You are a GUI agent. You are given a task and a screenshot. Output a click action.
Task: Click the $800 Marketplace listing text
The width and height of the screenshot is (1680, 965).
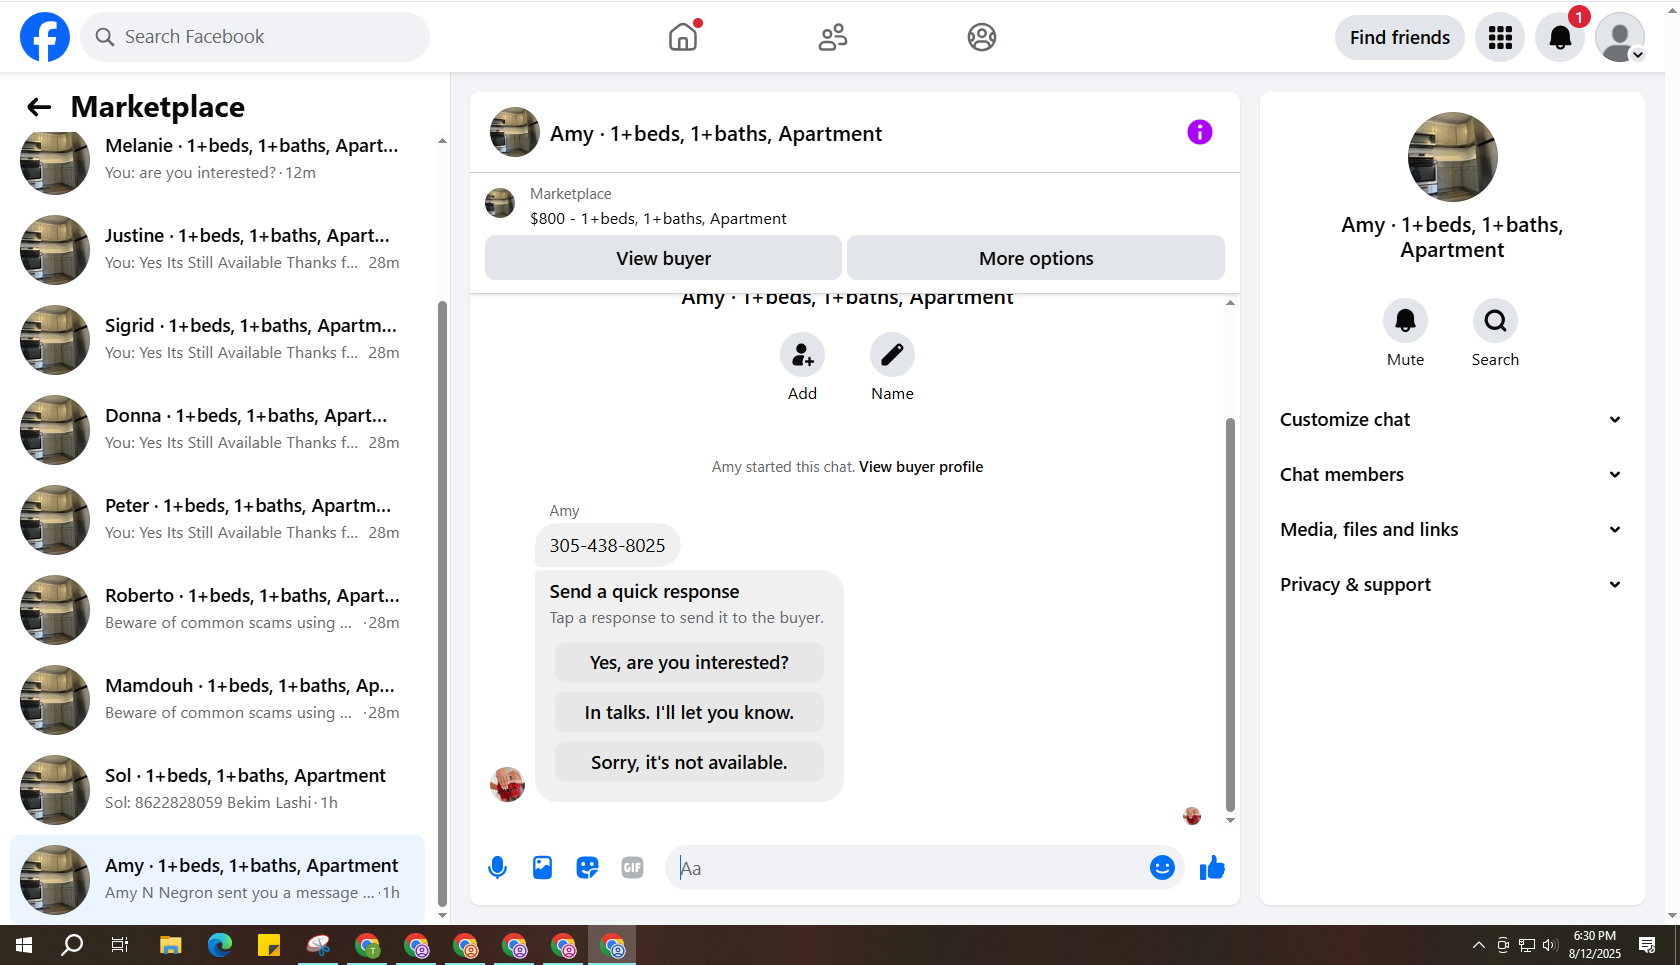tap(658, 219)
